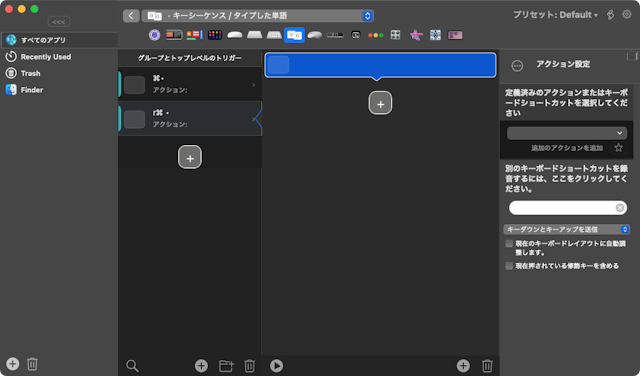Viewport: 640px width, 376px height.
Task: Expand the ⌘ trigger row chevron
Action: point(253,85)
